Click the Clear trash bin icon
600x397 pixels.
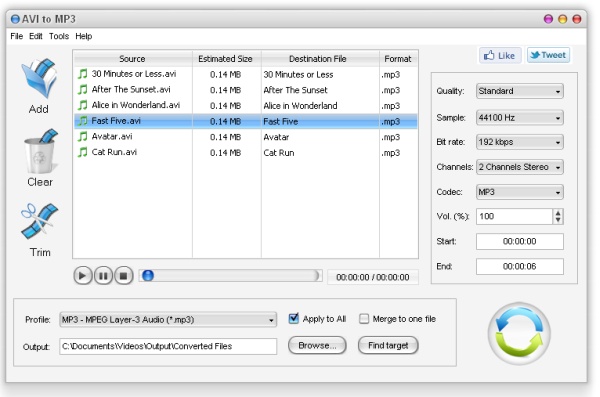[x=40, y=152]
